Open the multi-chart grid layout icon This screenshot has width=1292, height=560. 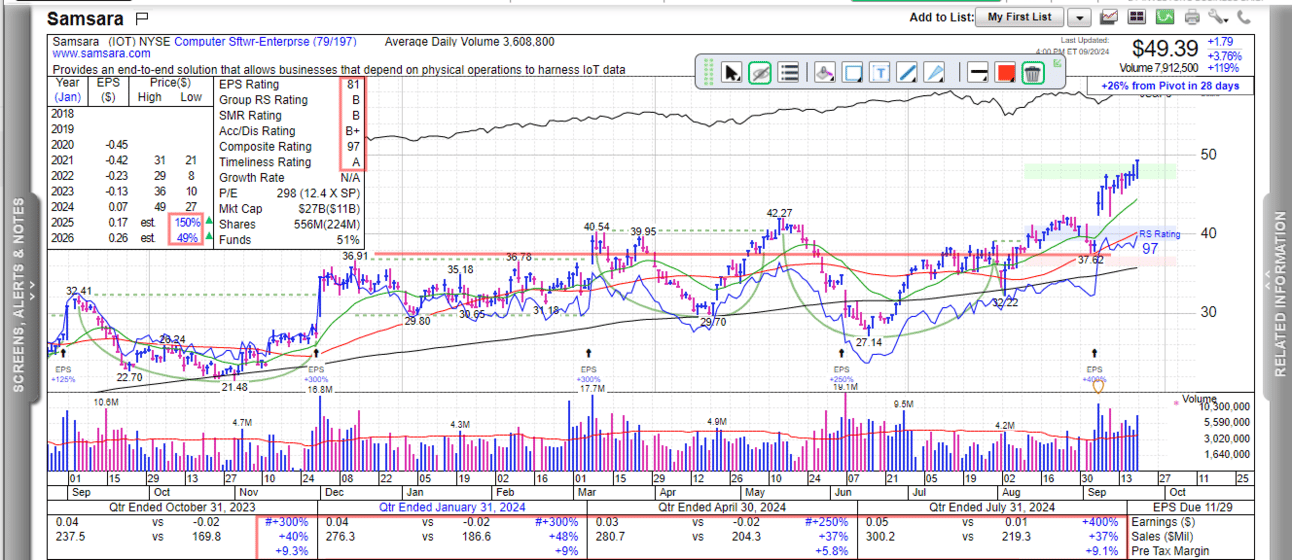coord(1137,17)
